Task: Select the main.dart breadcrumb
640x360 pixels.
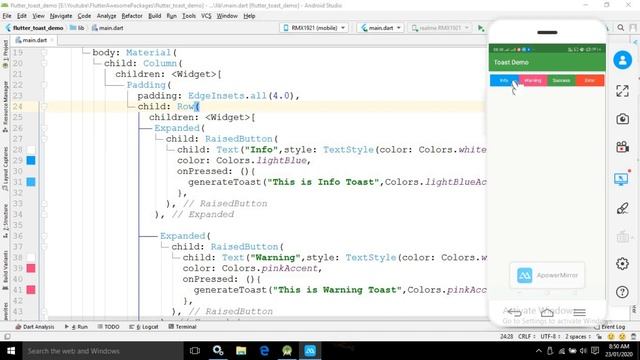Action: [107, 28]
